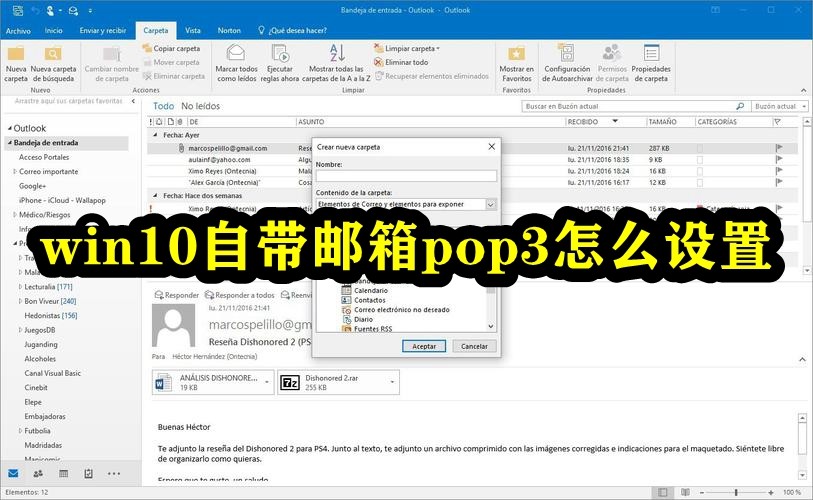Toggle category box for Ximo Reyes 18:24 email
Viewport: 813px width, 500px height.
(700, 171)
